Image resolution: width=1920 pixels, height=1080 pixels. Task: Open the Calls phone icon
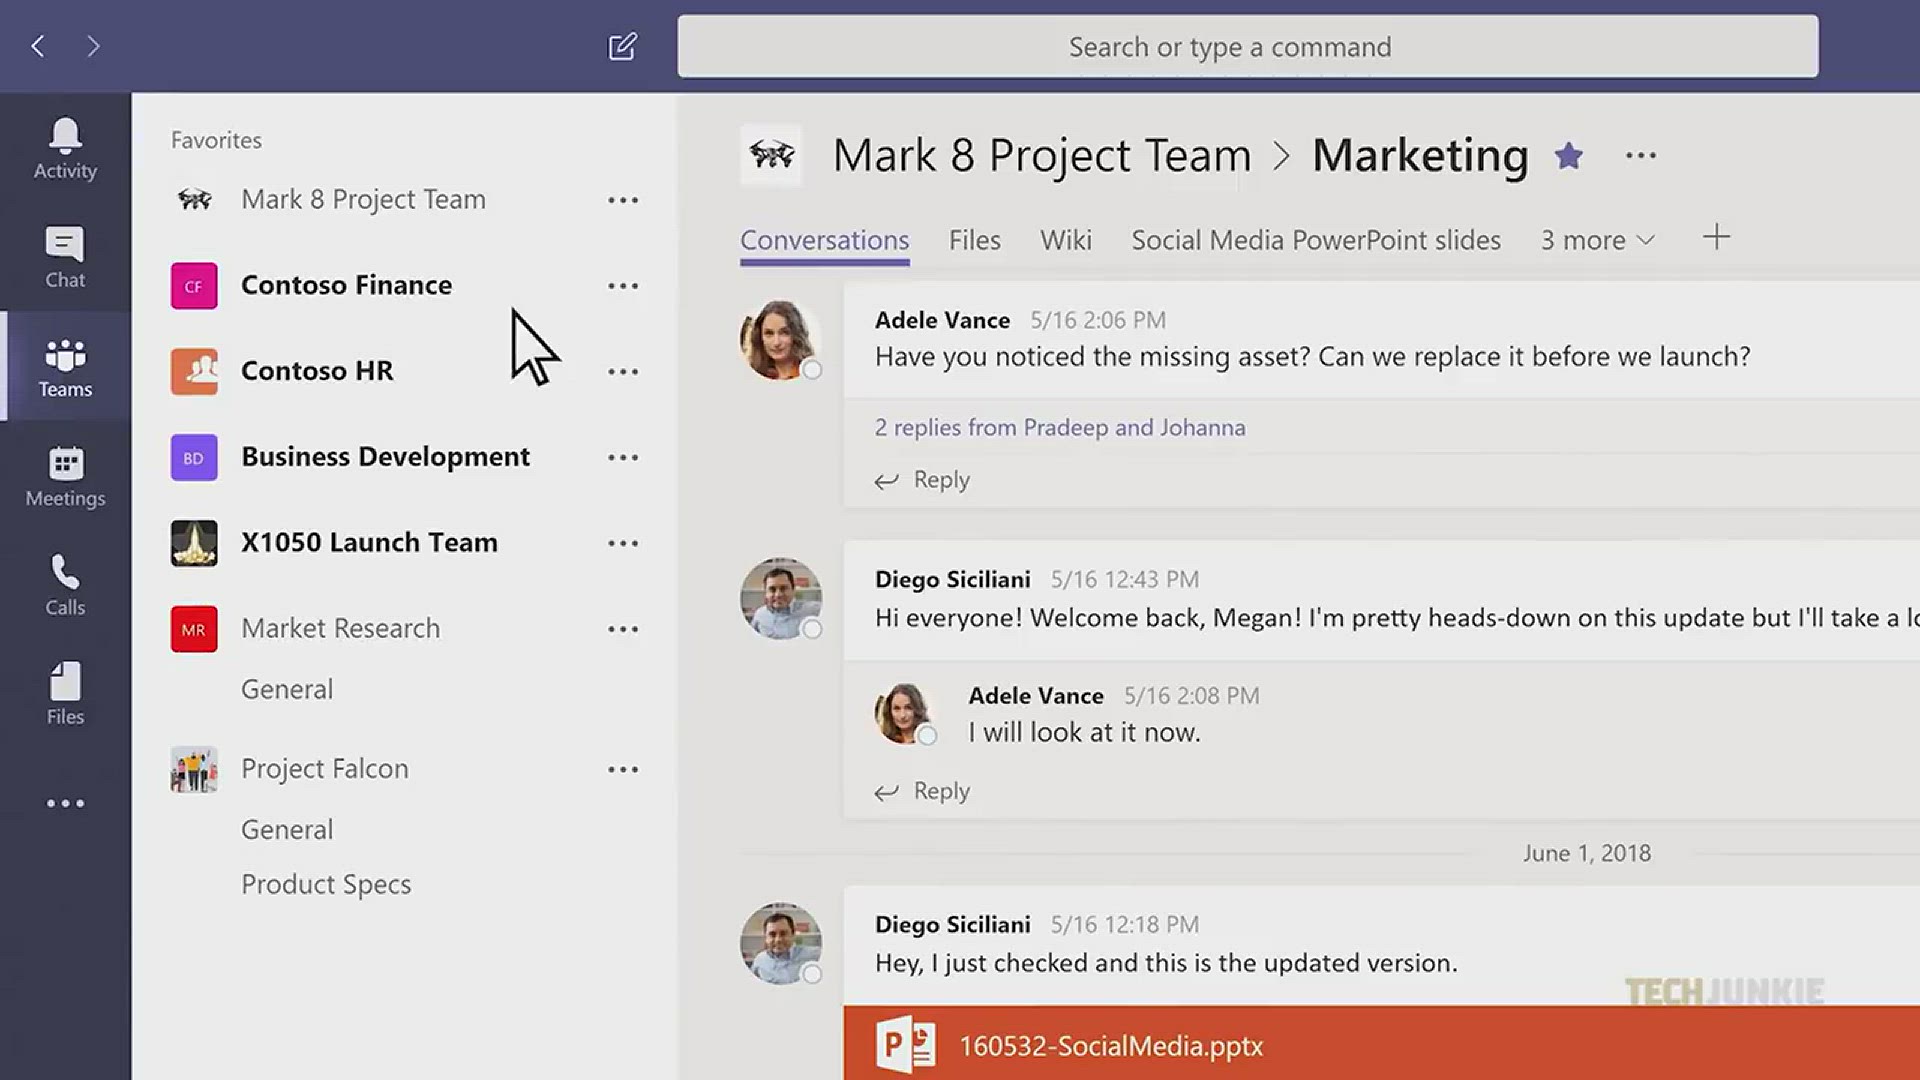click(x=65, y=585)
